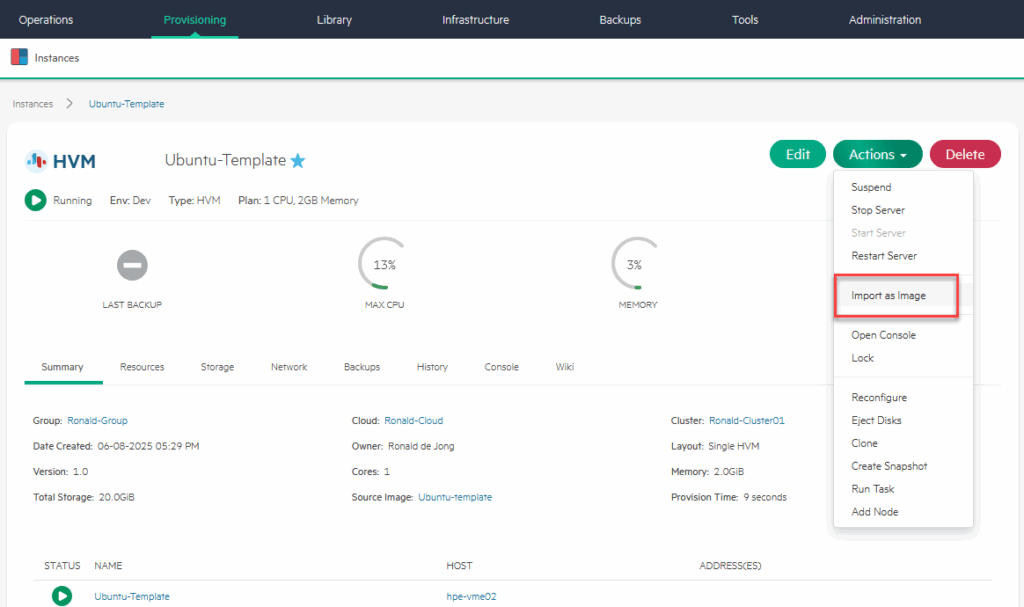Viewport: 1024px width, 607px height.
Task: Click the HVM logo icon
Action: (36, 160)
